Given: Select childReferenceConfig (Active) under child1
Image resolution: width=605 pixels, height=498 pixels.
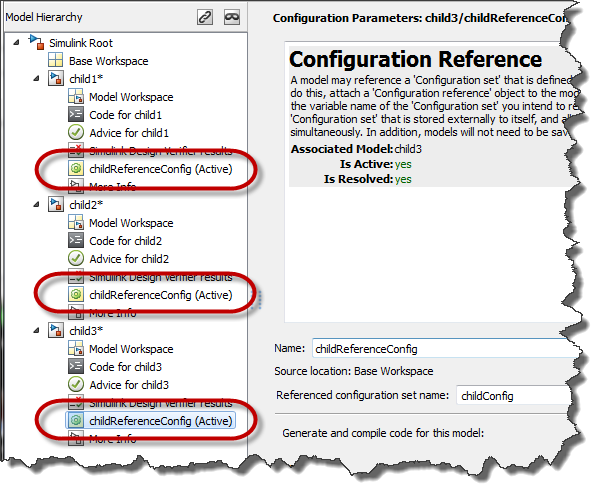Looking at the screenshot, I should pyautogui.click(x=160, y=169).
